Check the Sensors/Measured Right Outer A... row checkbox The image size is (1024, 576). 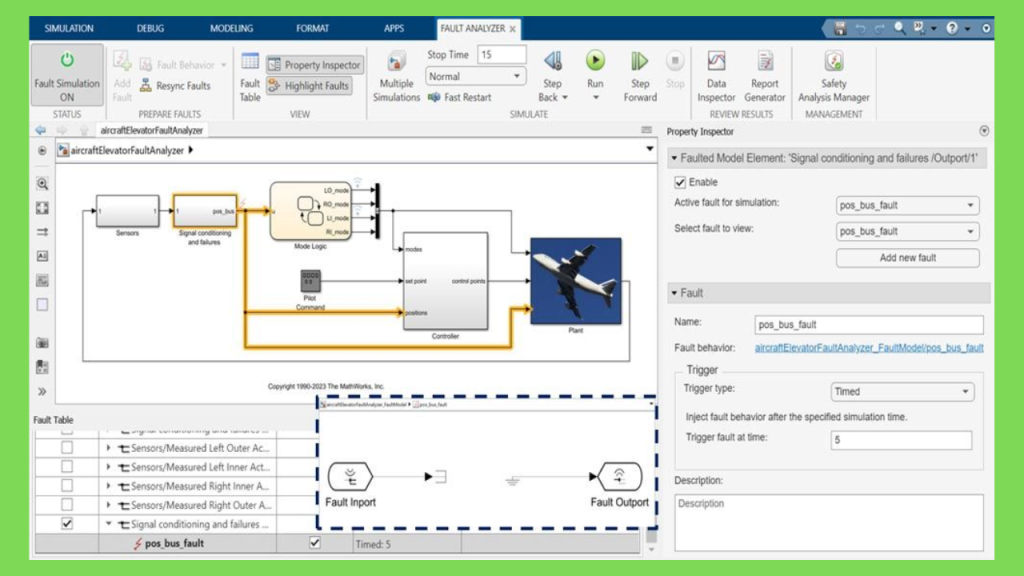(67, 505)
